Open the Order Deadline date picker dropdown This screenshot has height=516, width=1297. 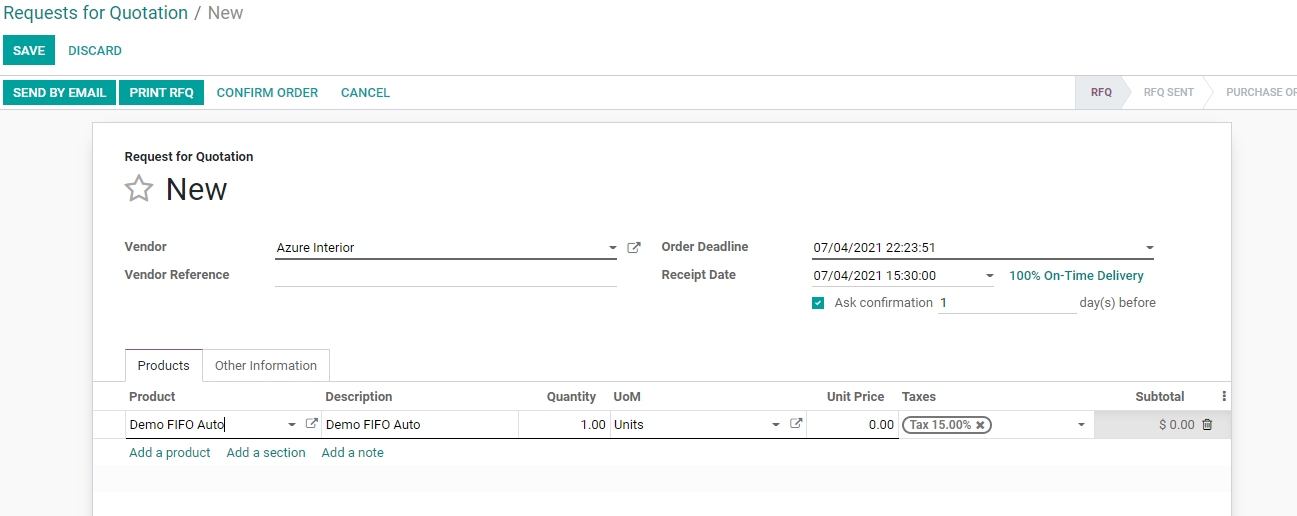pyautogui.click(x=1149, y=248)
